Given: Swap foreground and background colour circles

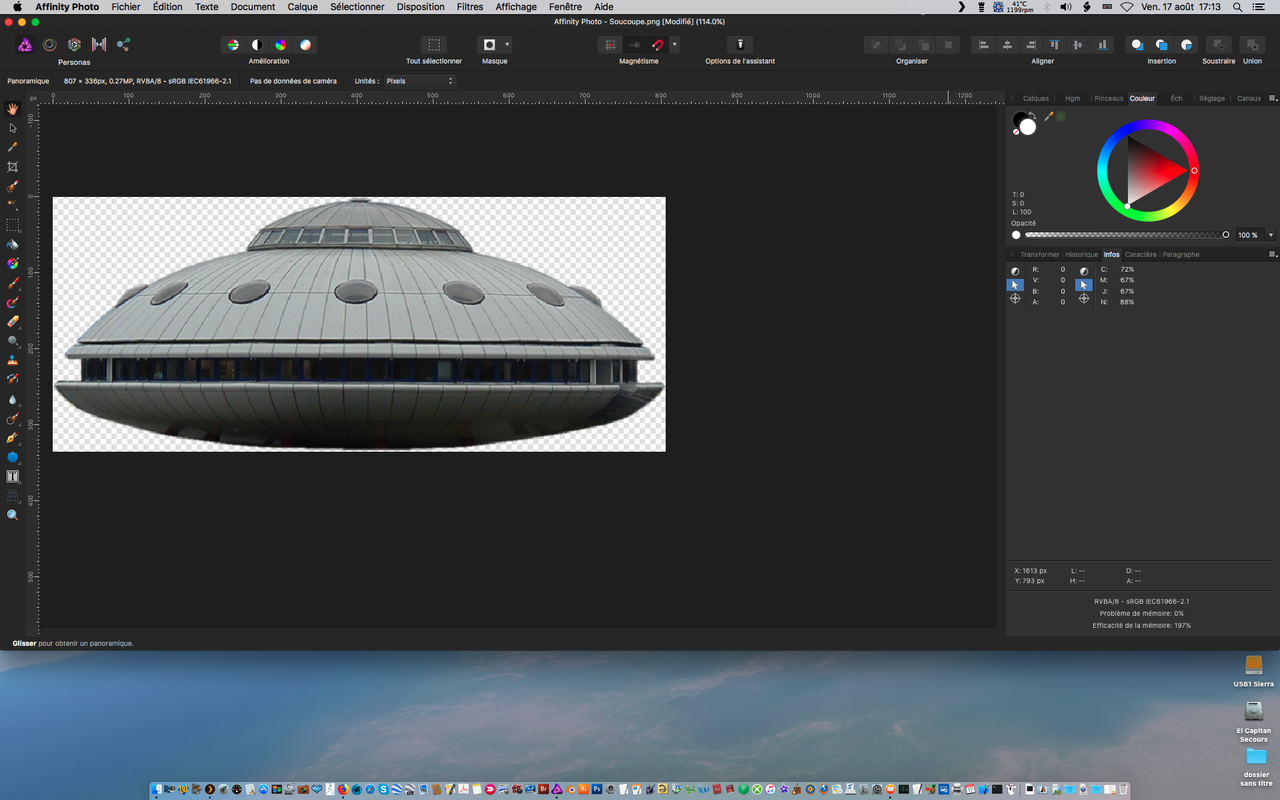Looking at the screenshot, I should [x=1031, y=115].
